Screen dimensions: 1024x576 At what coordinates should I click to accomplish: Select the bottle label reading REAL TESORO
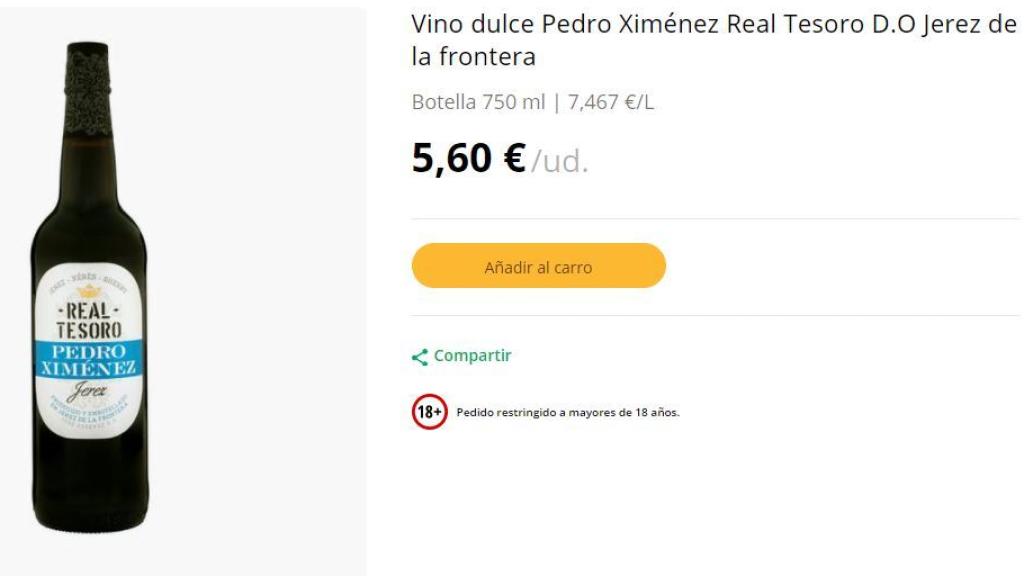(x=92, y=317)
